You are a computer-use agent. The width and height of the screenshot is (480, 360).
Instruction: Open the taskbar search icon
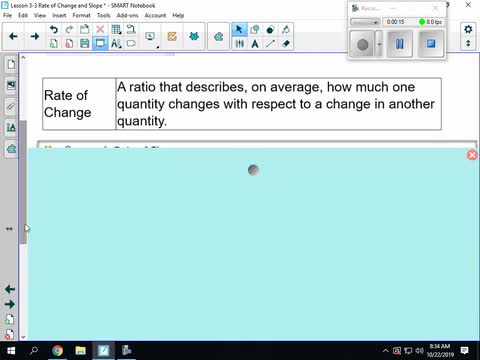pyautogui.click(x=34, y=351)
